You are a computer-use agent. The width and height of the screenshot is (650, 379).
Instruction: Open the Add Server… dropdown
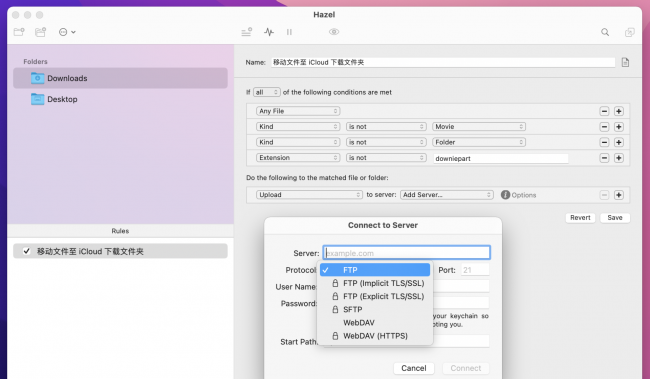click(446, 194)
